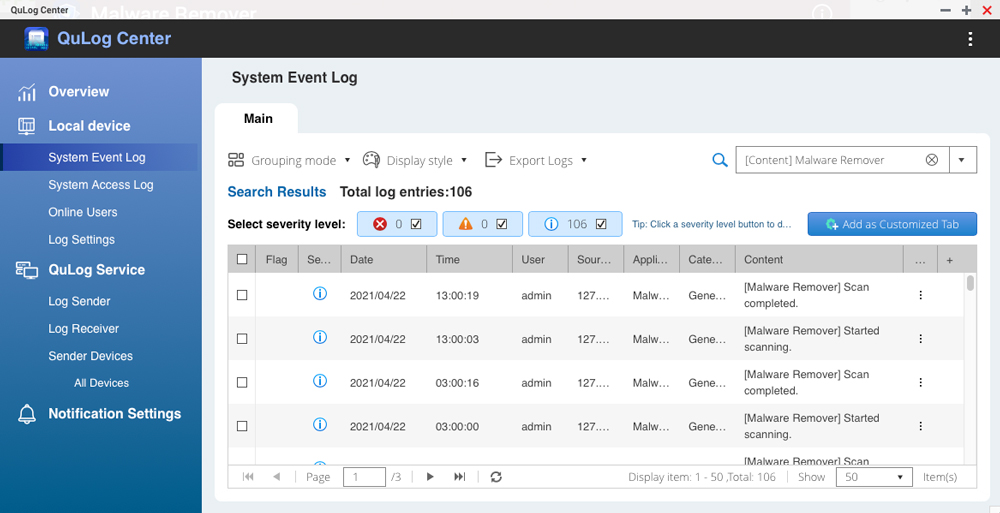This screenshot has width=1000, height=513.
Task: Sort by the Date column header
Action: click(x=384, y=260)
